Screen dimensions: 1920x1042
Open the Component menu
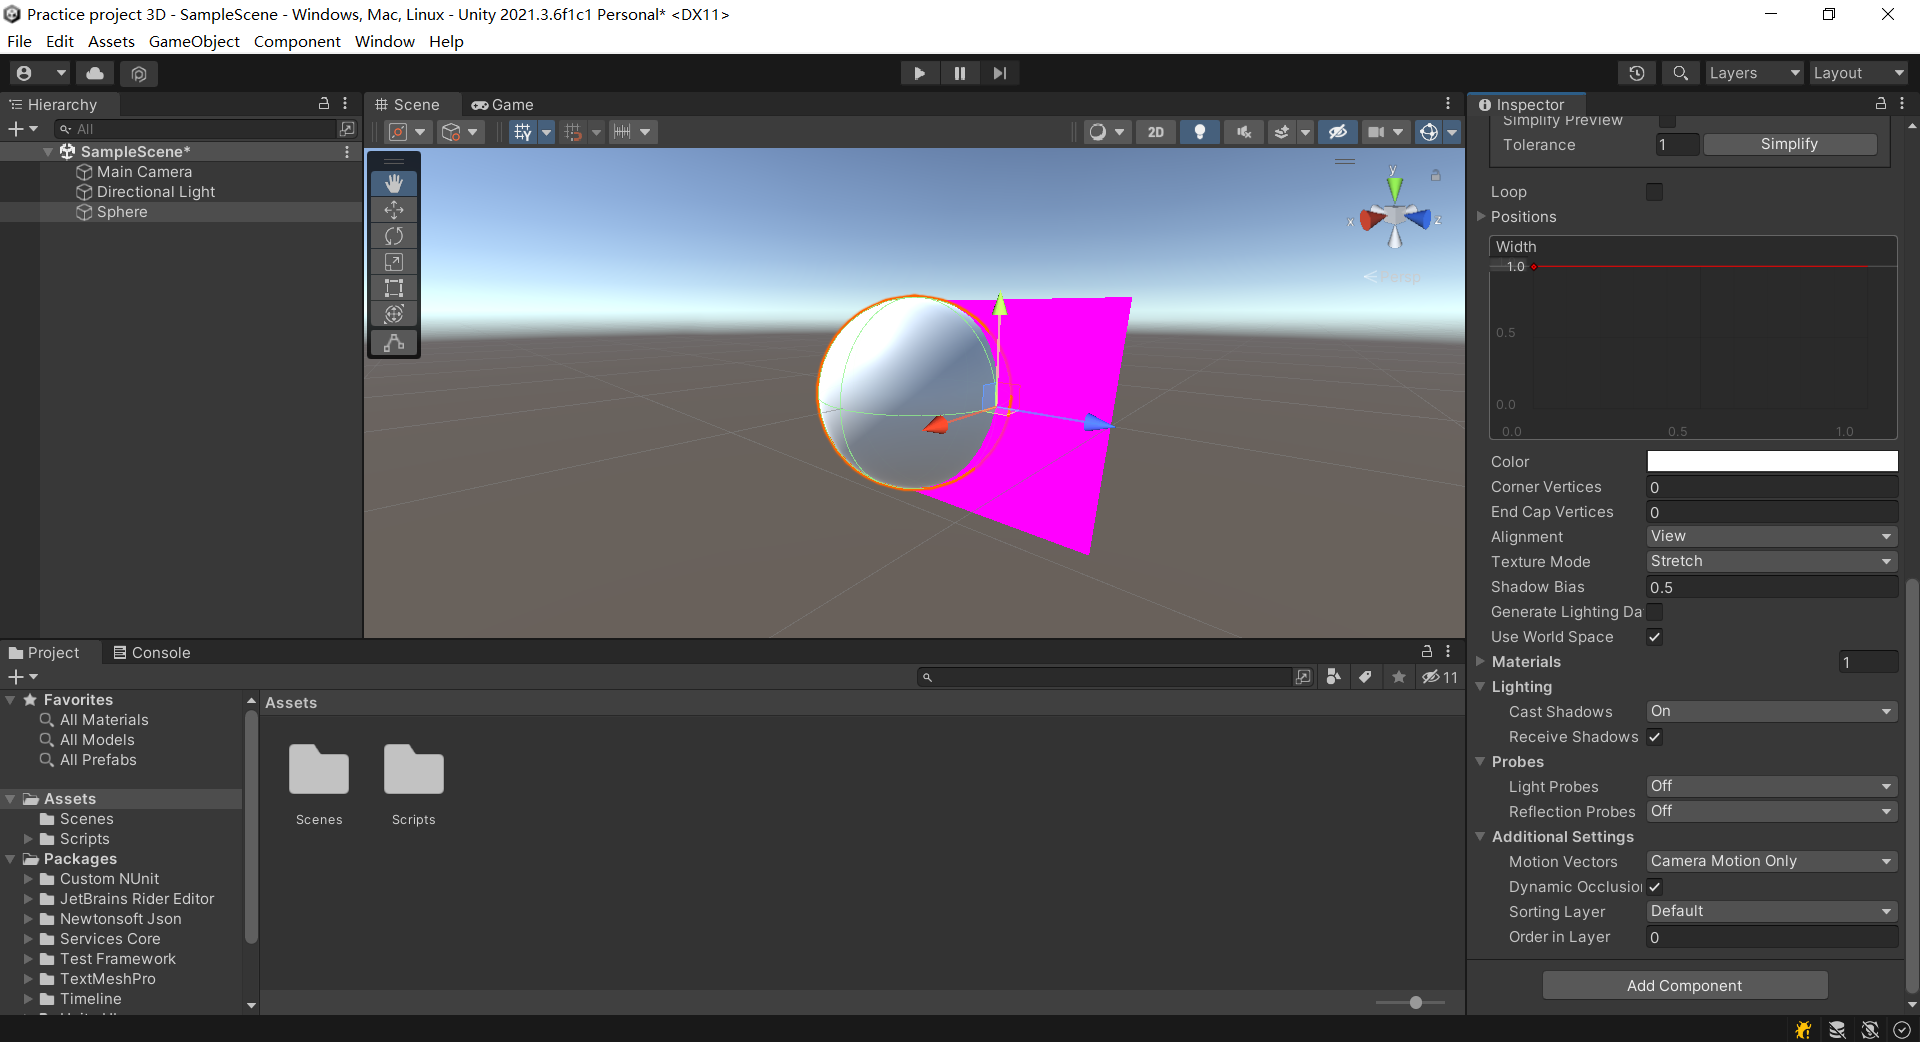coord(297,41)
